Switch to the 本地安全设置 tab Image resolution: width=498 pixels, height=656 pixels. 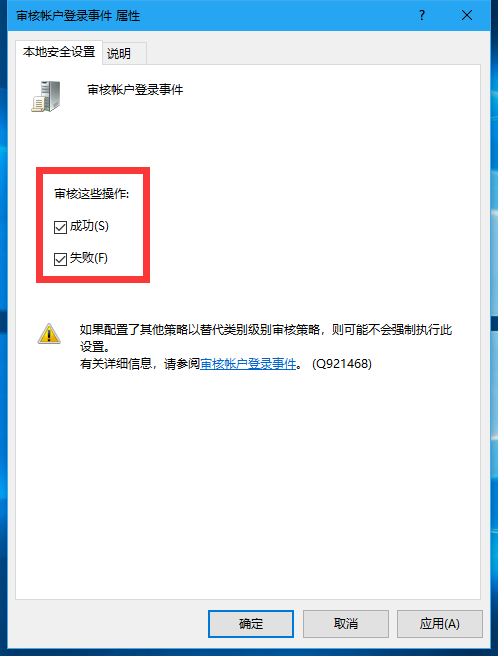(x=59, y=52)
